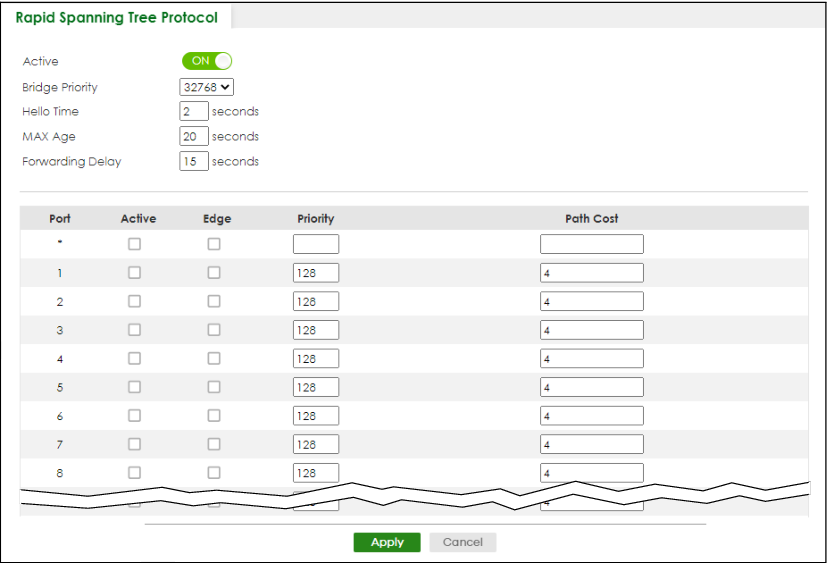Toggle Edge checkbox for port 5
This screenshot has width=829, height=563.
click(x=213, y=387)
